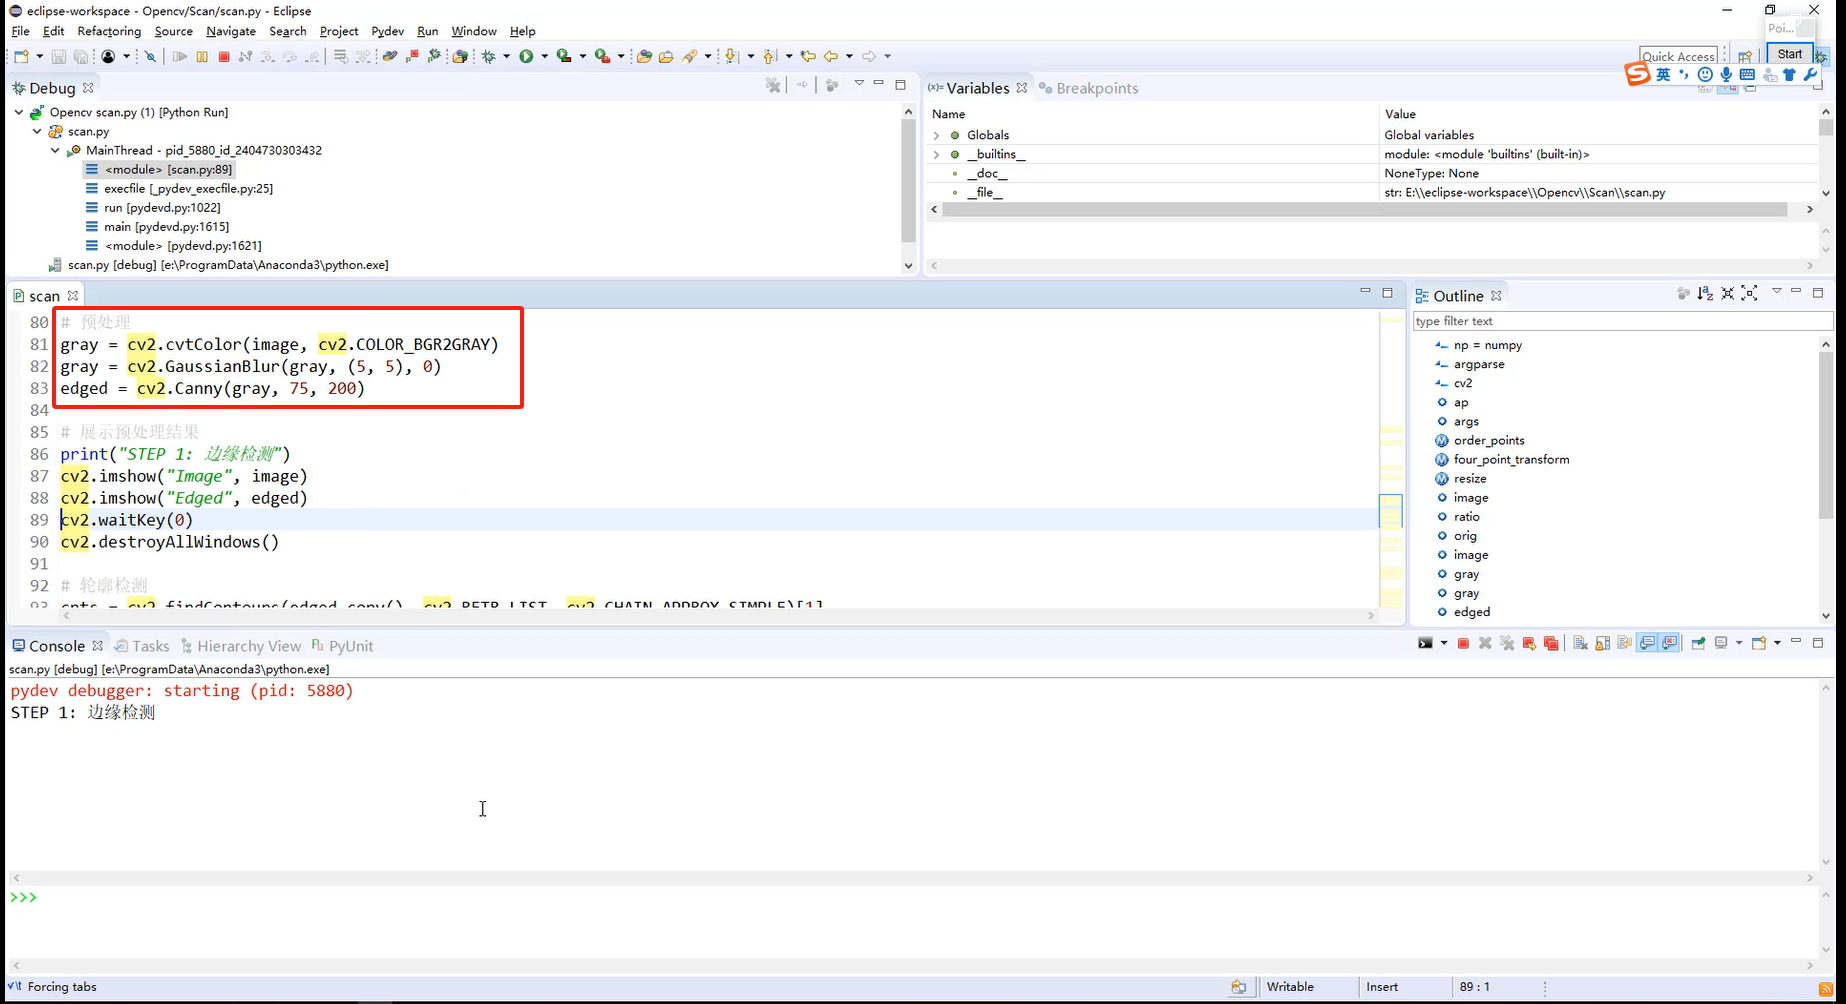Collapse Opencv scan.py launch node

[19, 112]
